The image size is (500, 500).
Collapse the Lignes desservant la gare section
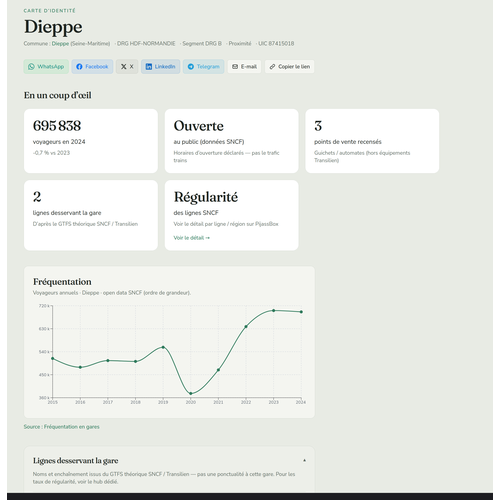pos(304,460)
